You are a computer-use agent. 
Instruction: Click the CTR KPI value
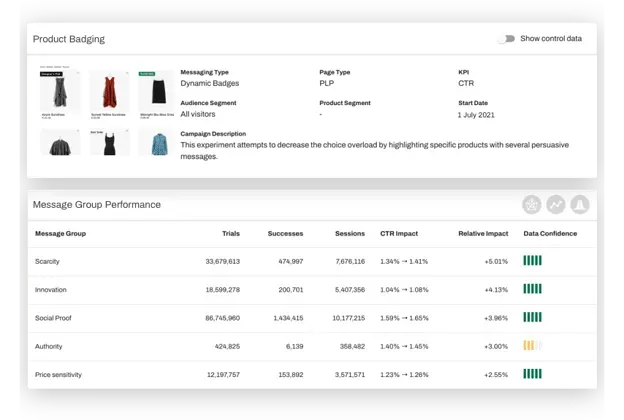(466, 83)
